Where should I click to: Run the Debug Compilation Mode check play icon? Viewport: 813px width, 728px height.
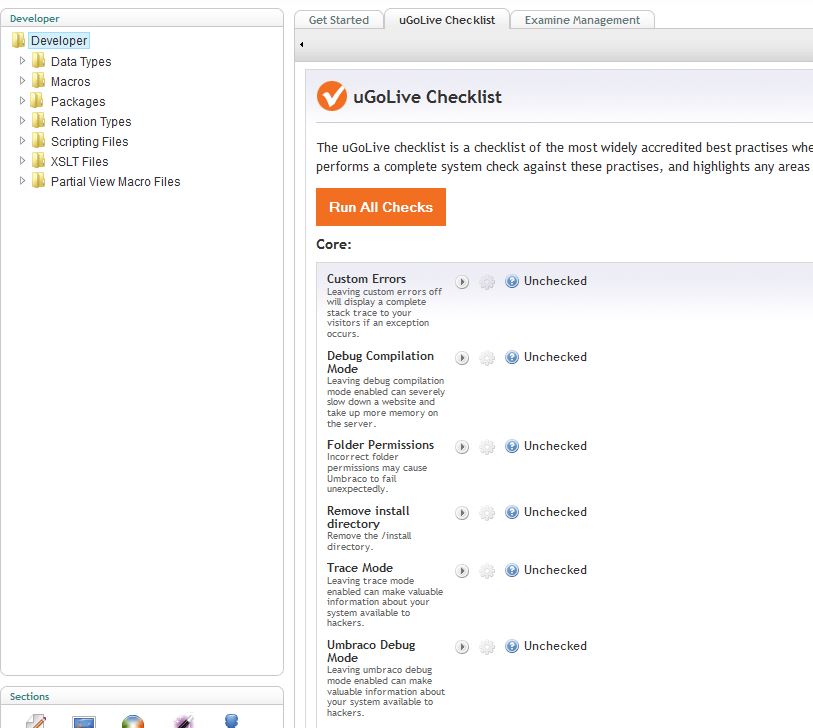[x=462, y=358]
